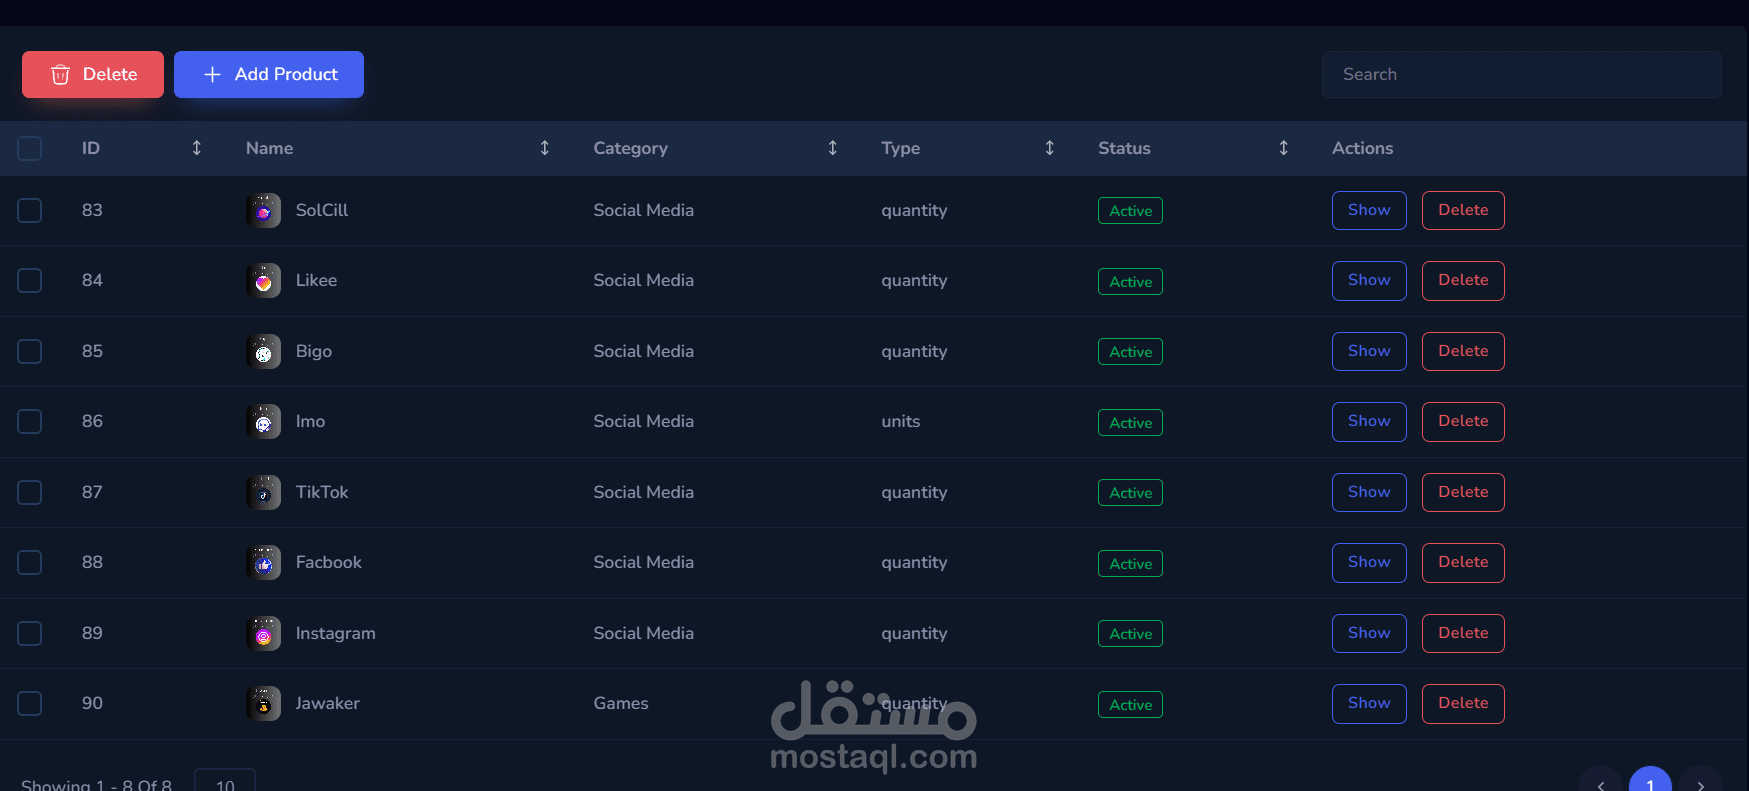Click the Games category cell
The height and width of the screenshot is (791, 1749).
tap(621, 704)
